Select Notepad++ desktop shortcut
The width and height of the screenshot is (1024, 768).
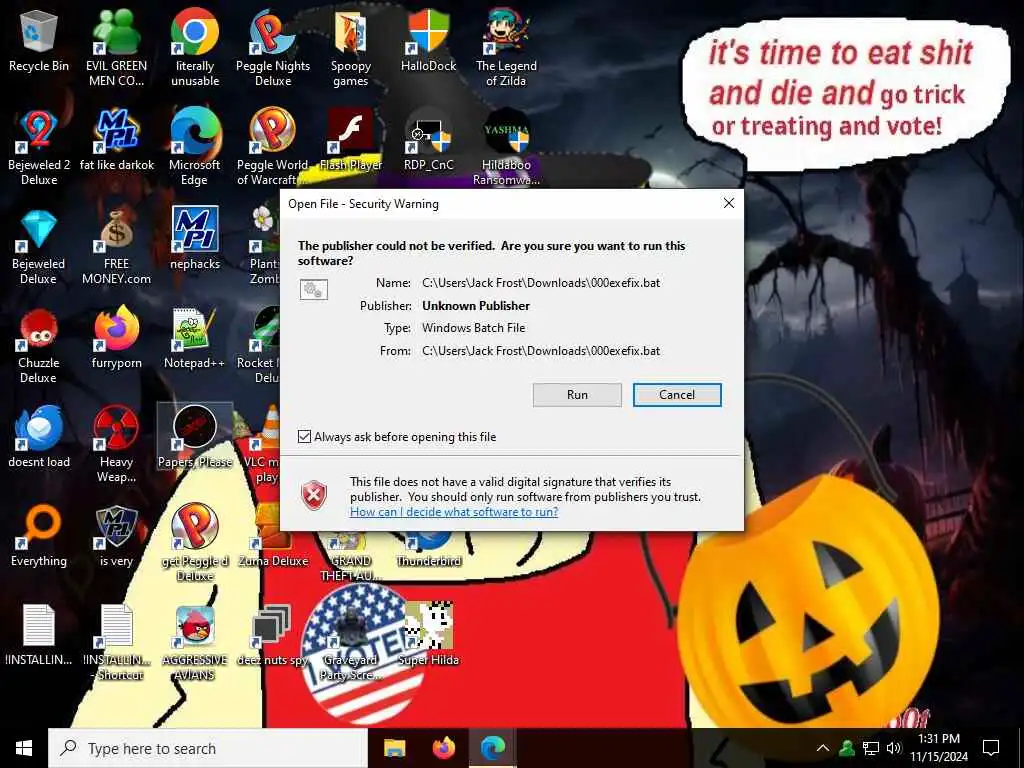pyautogui.click(x=195, y=337)
